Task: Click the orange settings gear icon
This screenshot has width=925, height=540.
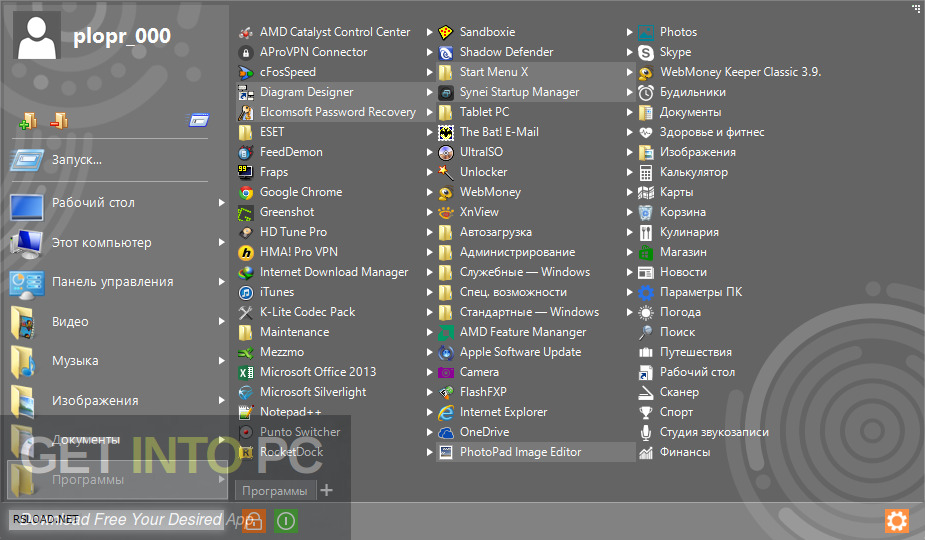Action: point(897,521)
